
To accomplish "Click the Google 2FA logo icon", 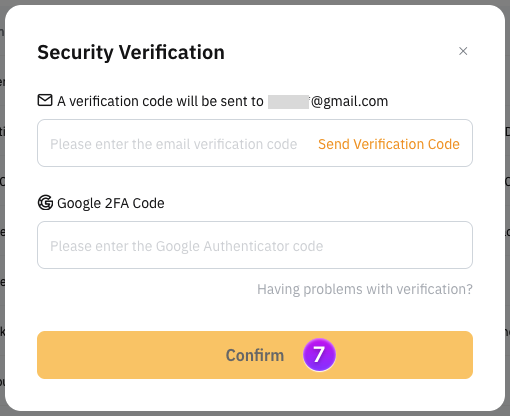I will pyautogui.click(x=45, y=203).
